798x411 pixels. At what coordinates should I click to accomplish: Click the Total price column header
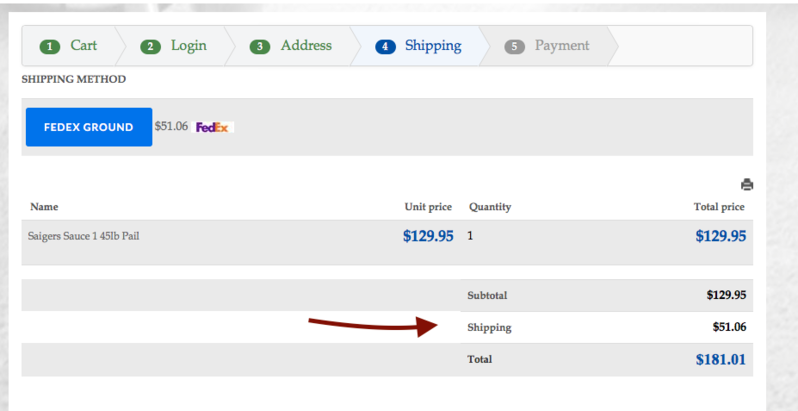click(718, 207)
